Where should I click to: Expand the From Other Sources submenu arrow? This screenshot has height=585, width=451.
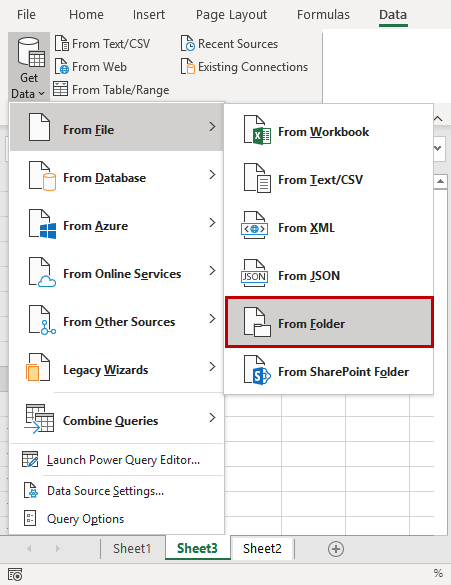pyautogui.click(x=212, y=319)
